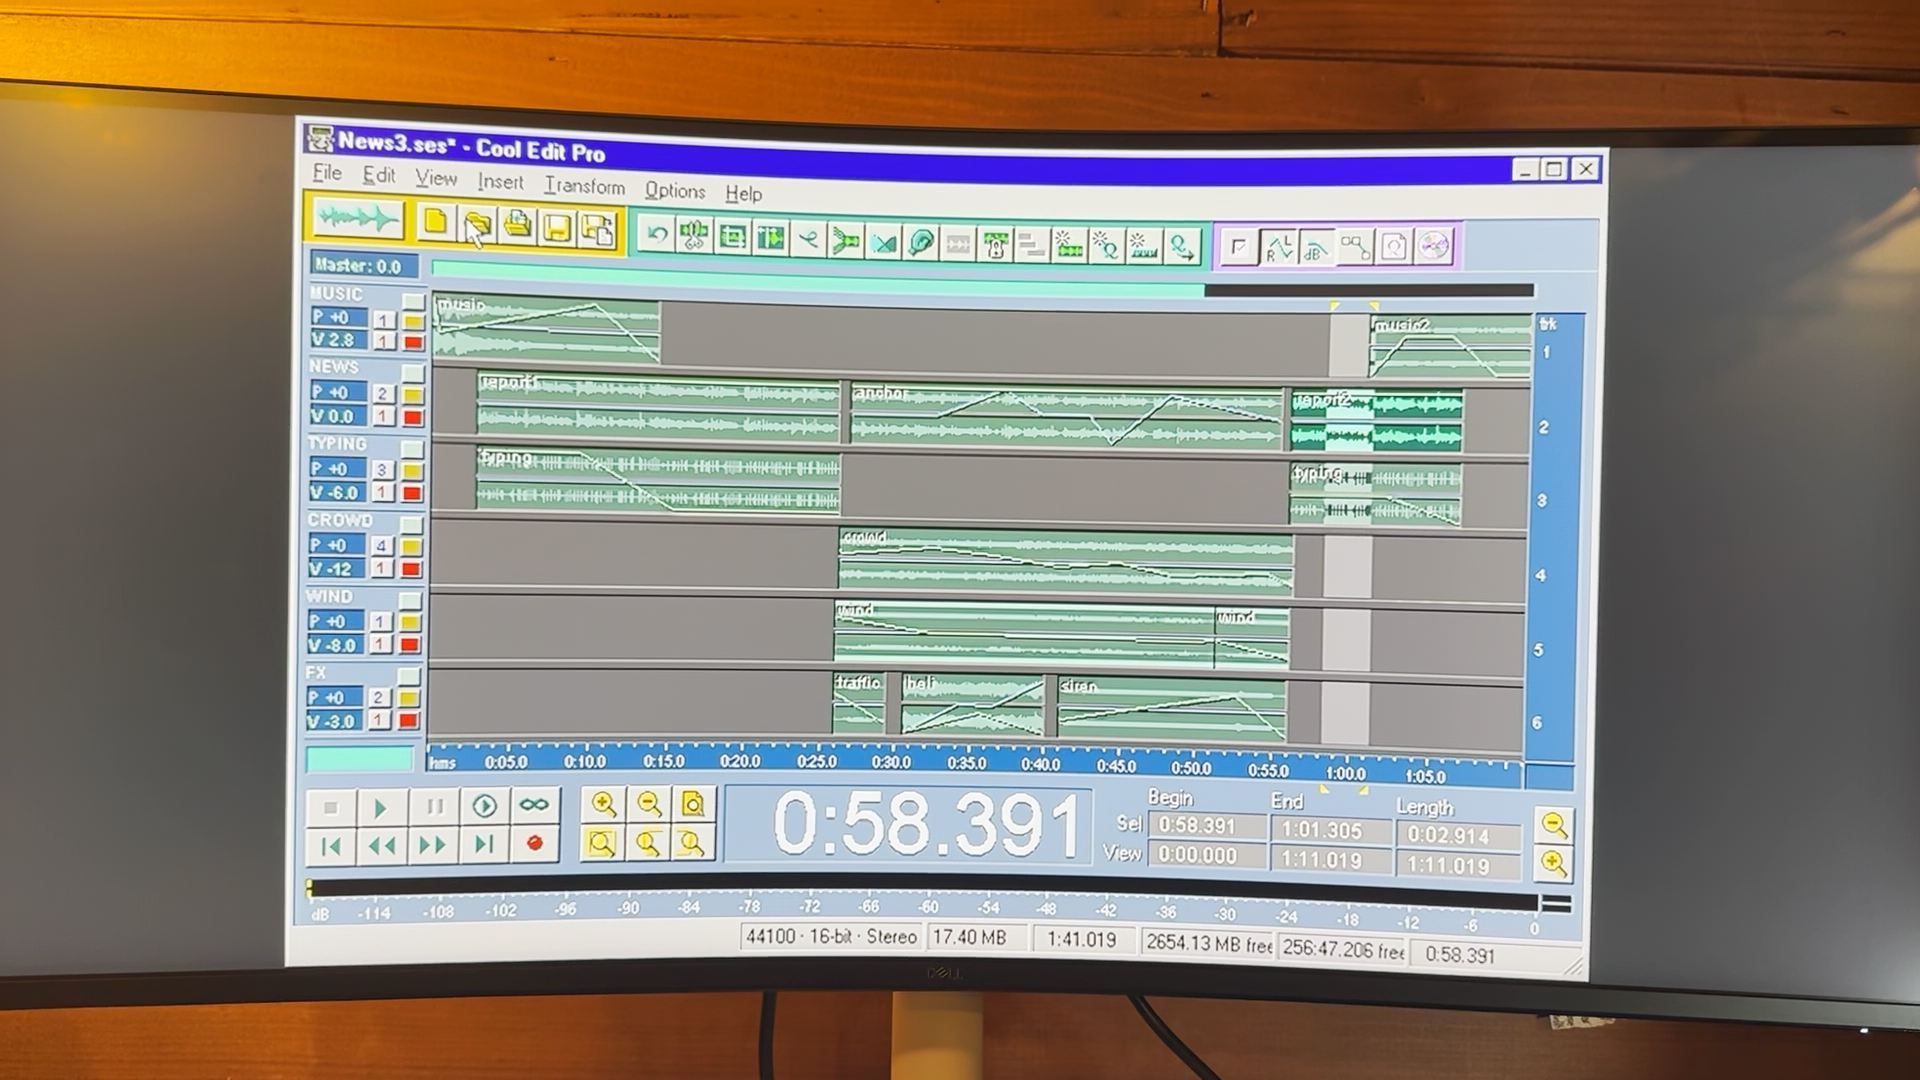
Task: Click the teal horizontal scroll bar above tracks
Action: pos(818,276)
